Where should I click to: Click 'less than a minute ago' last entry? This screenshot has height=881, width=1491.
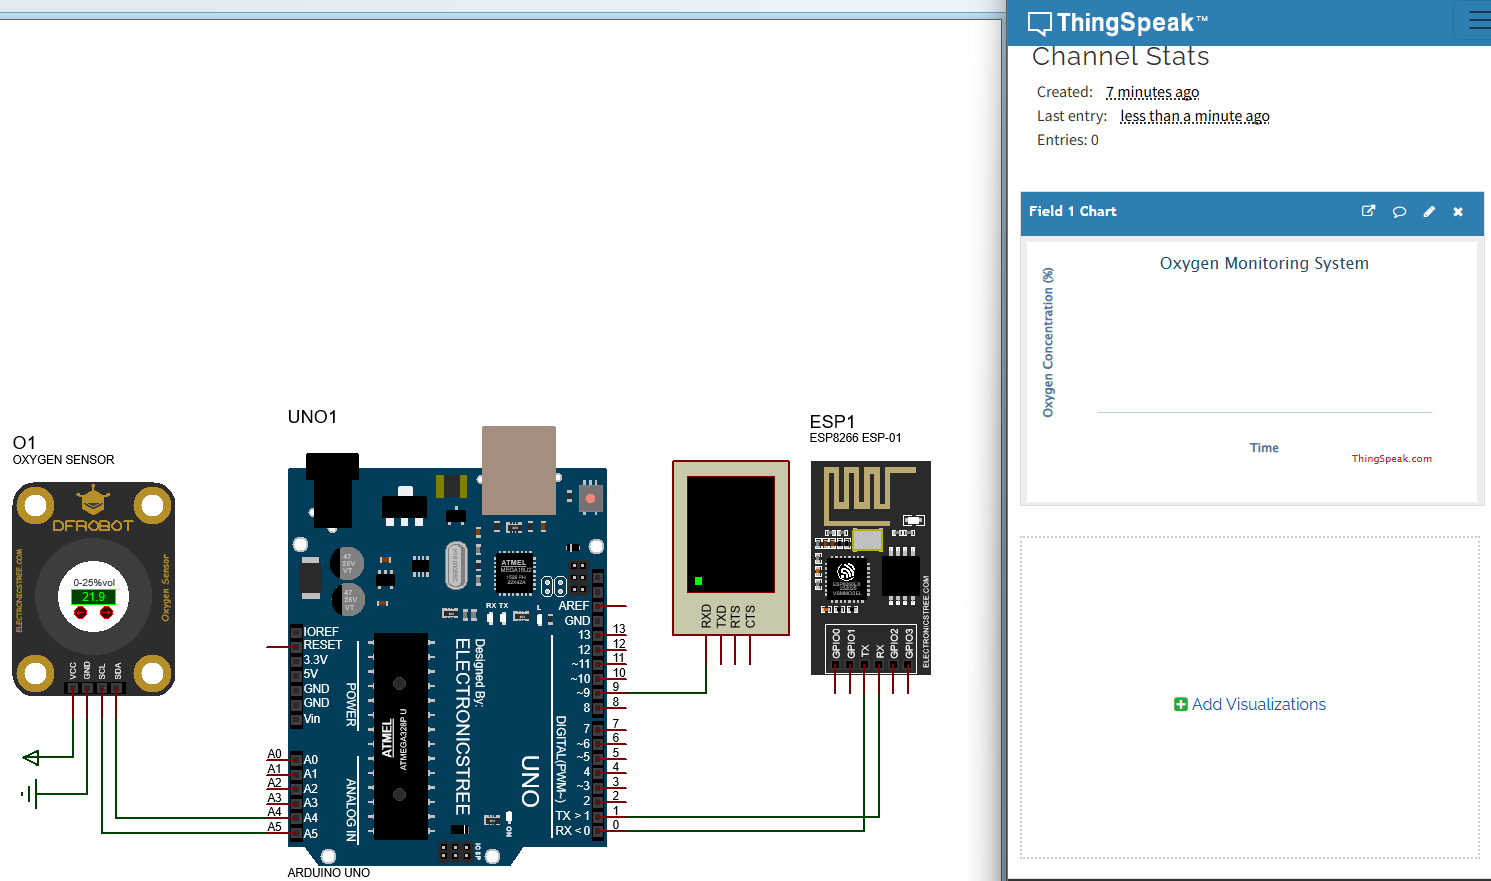1194,116
